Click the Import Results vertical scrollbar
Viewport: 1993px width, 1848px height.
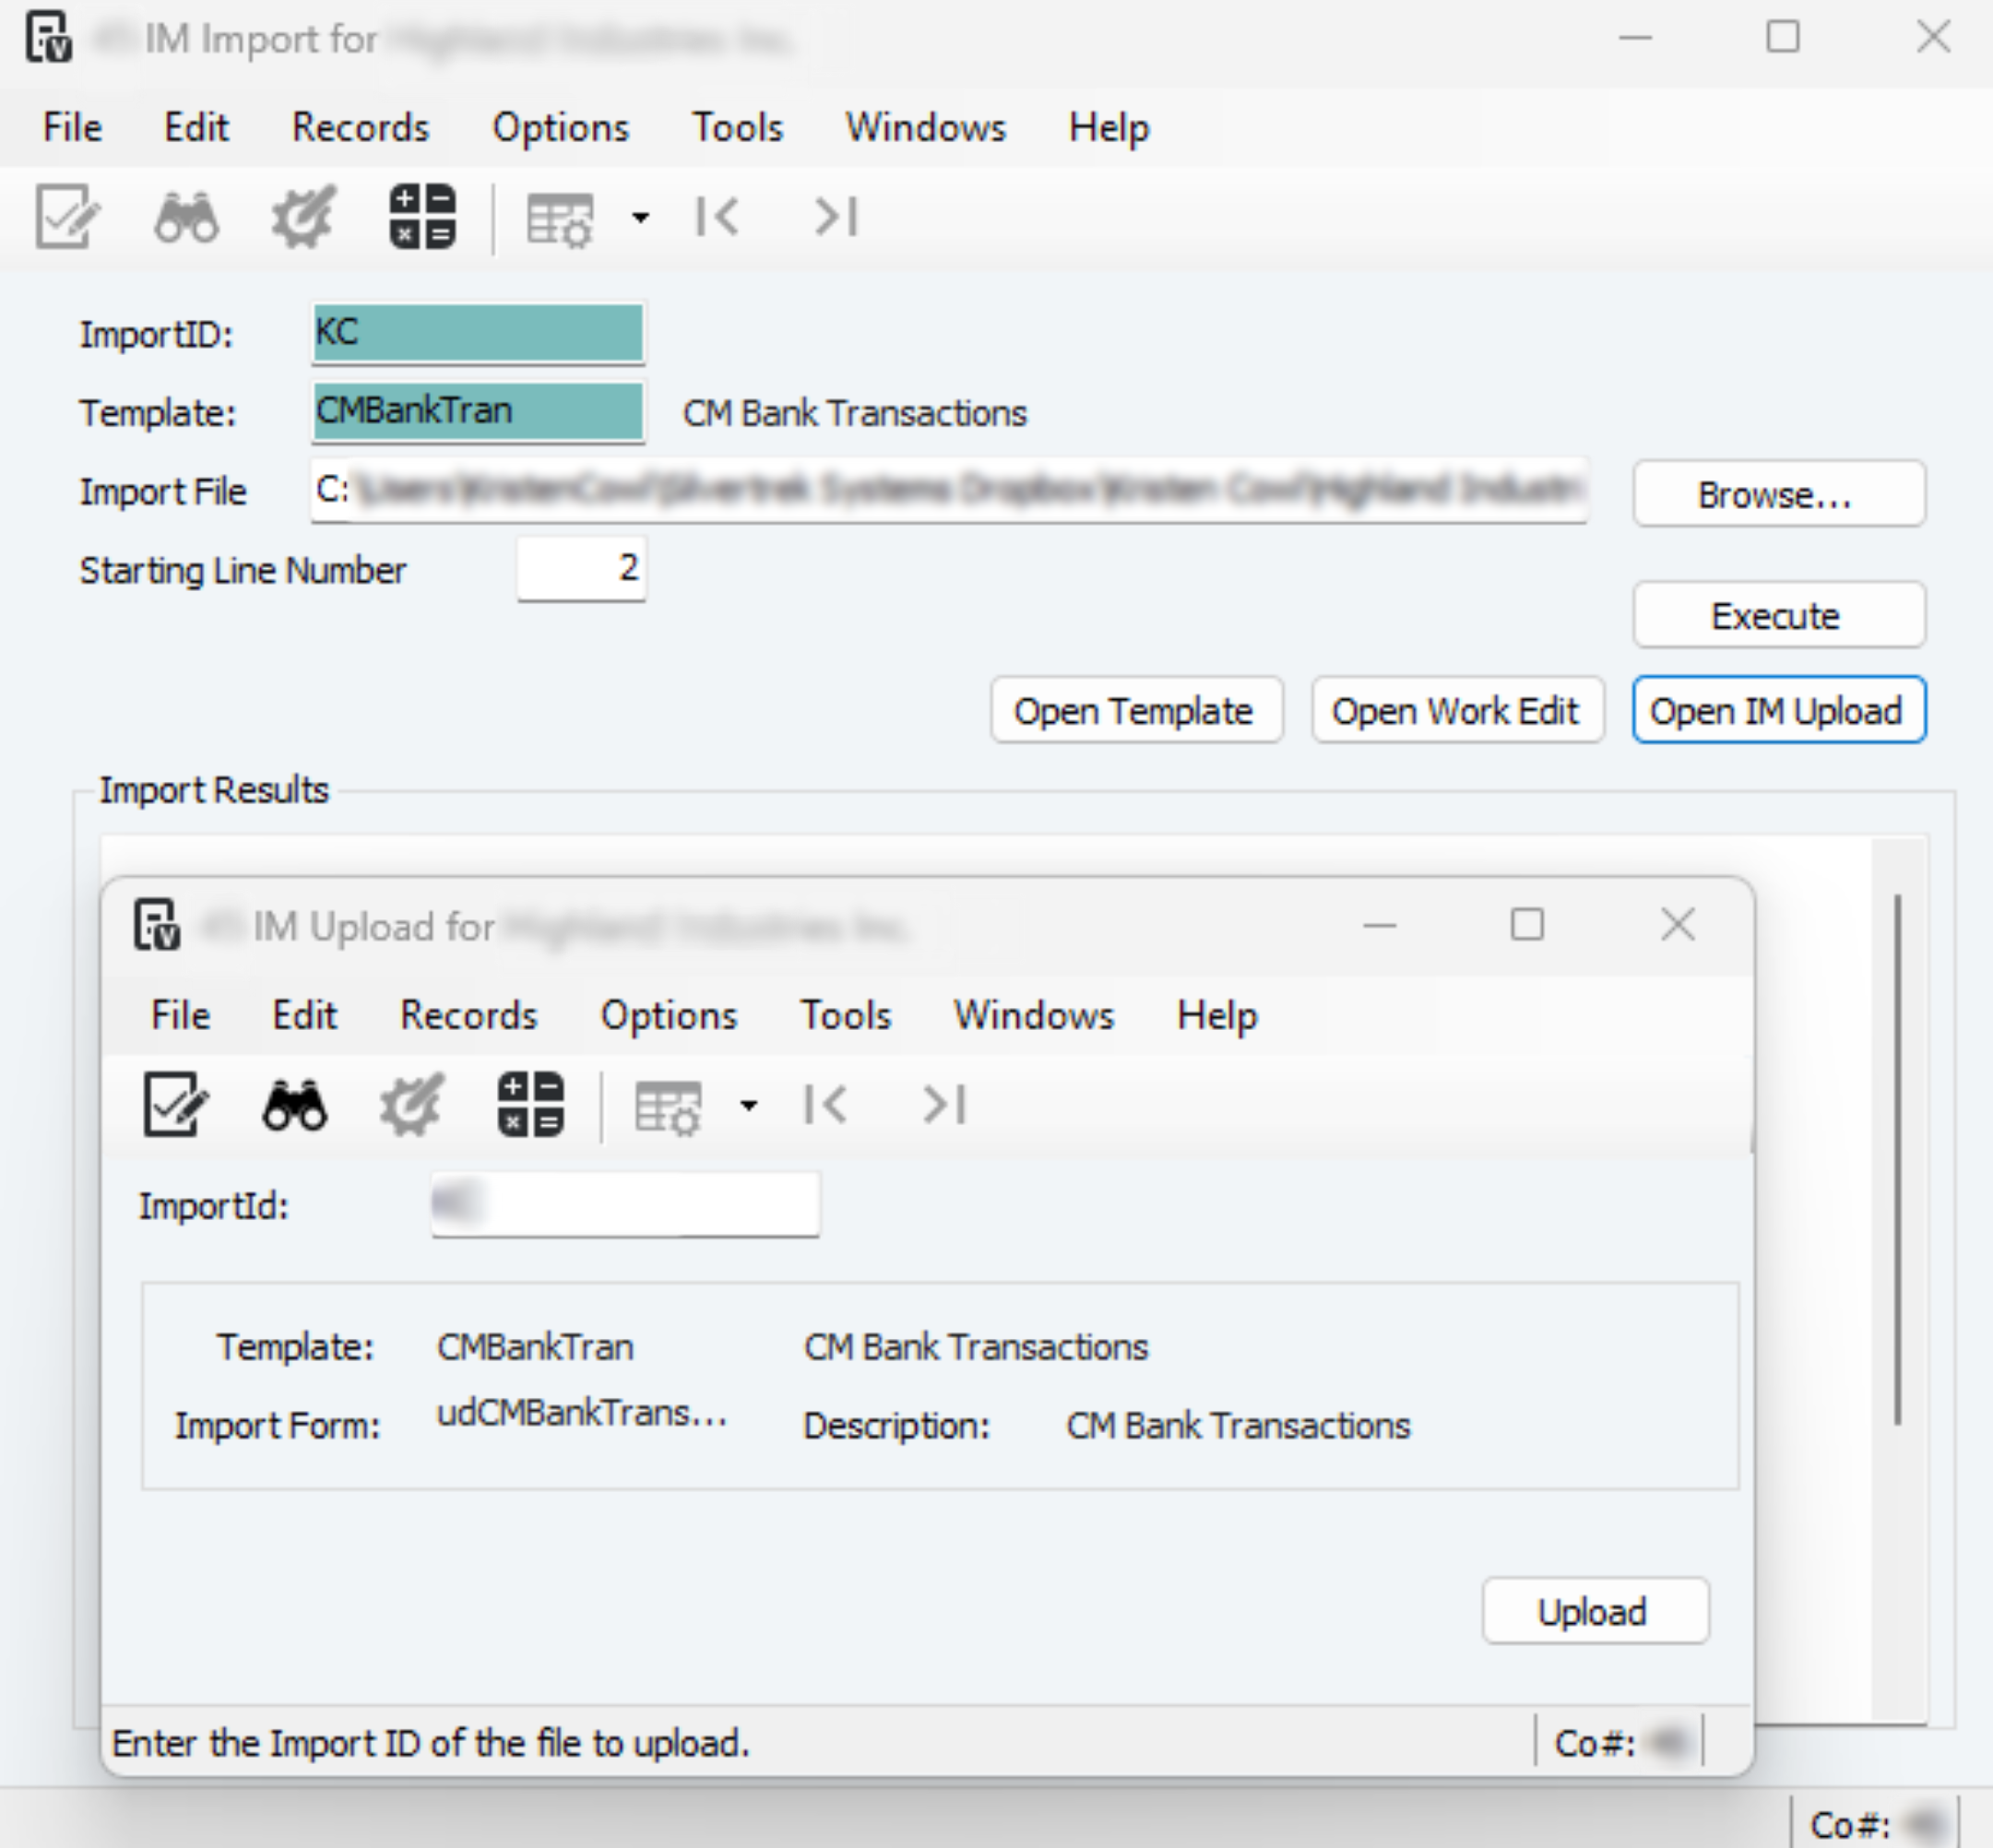[1897, 1160]
